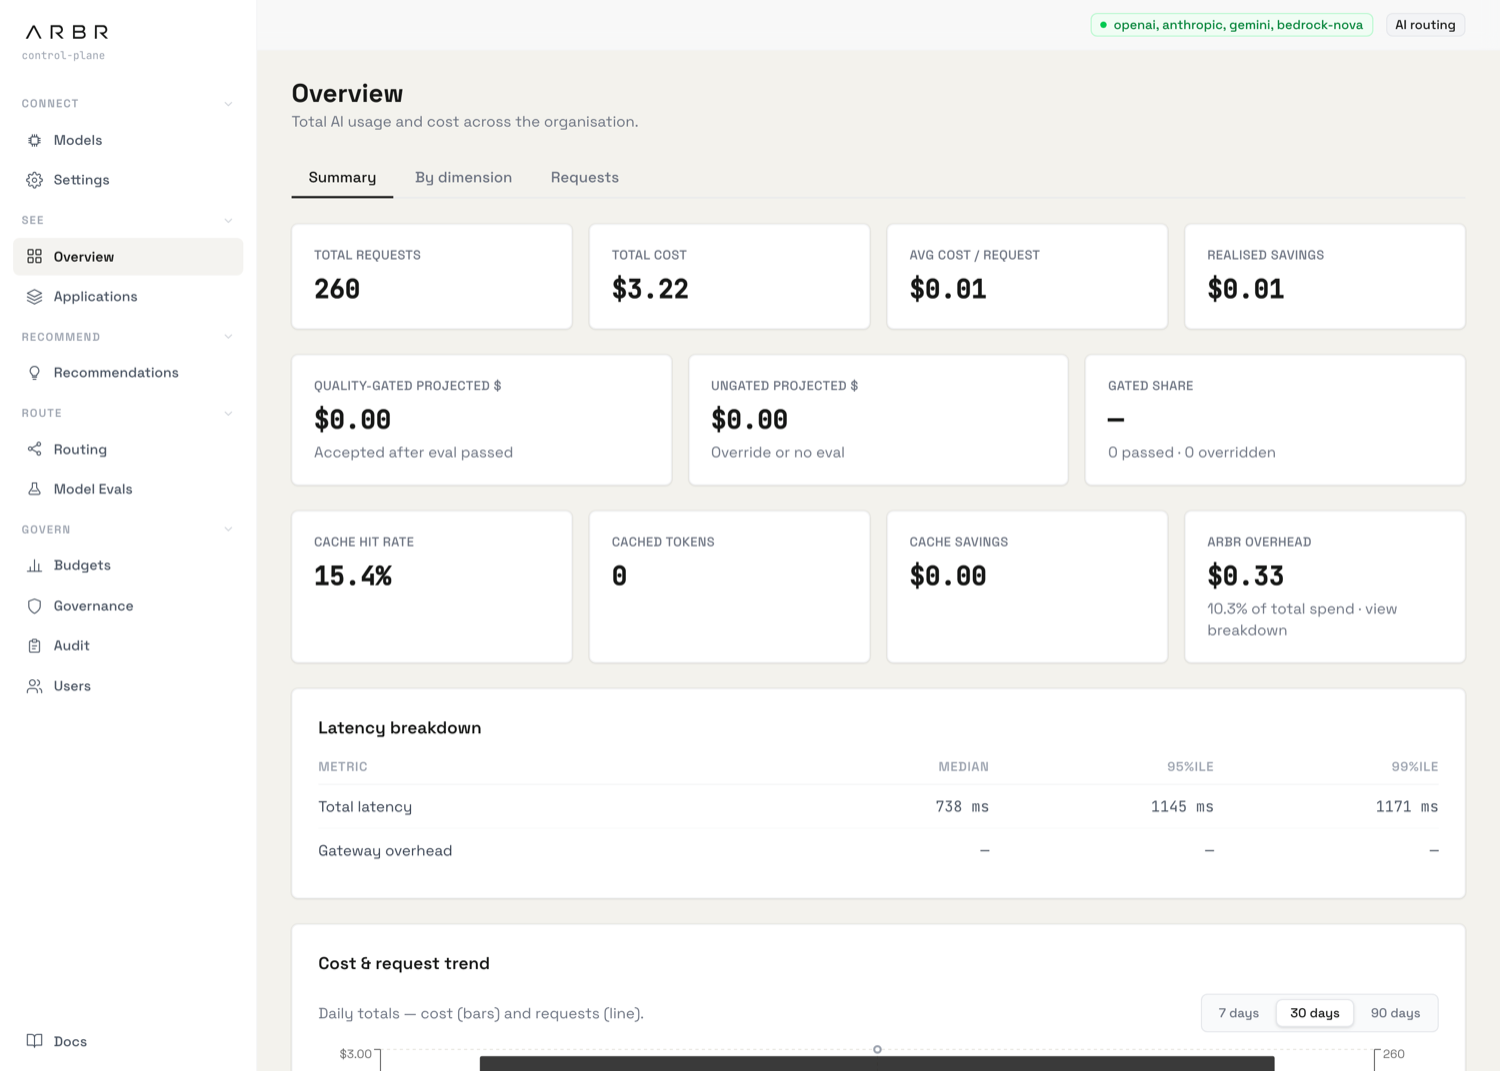
Task: Collapse the CONNECT section chevron
Action: (x=228, y=104)
